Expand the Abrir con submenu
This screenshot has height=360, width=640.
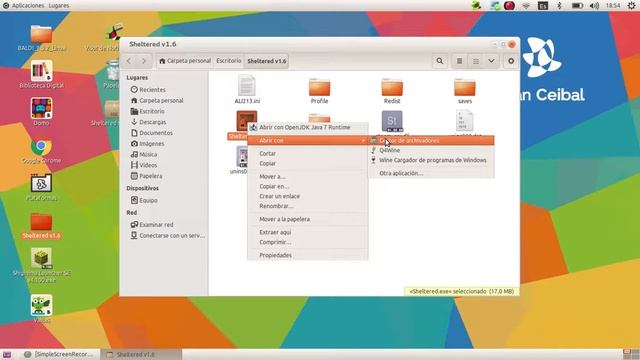point(308,140)
